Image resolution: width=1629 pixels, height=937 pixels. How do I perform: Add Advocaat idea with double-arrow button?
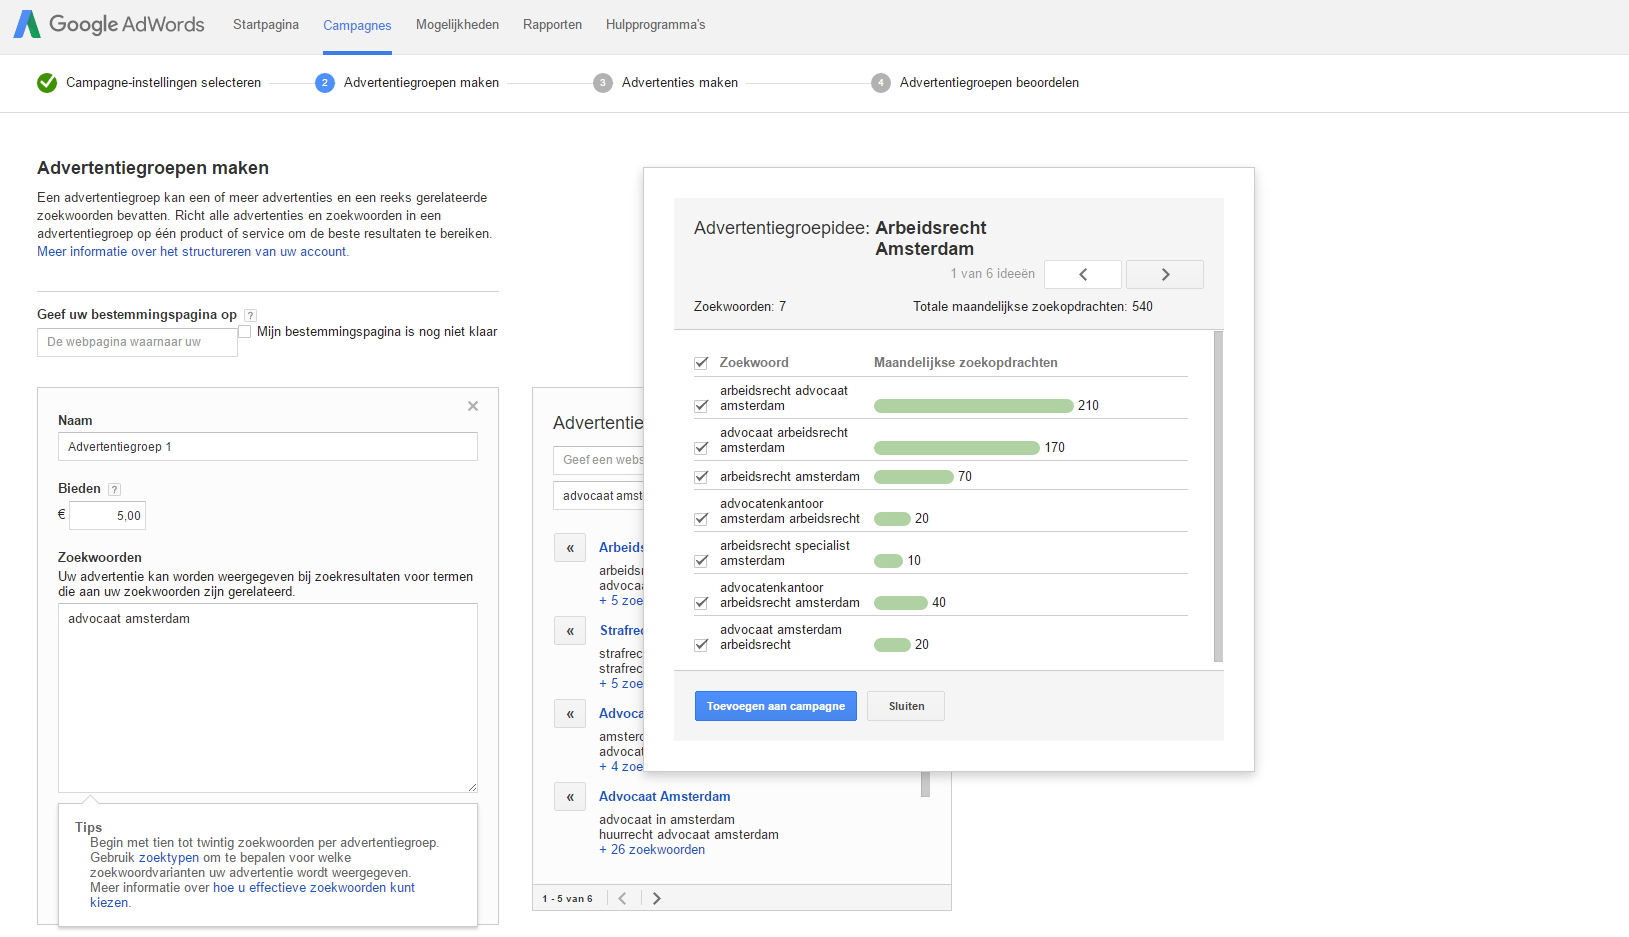coord(570,714)
